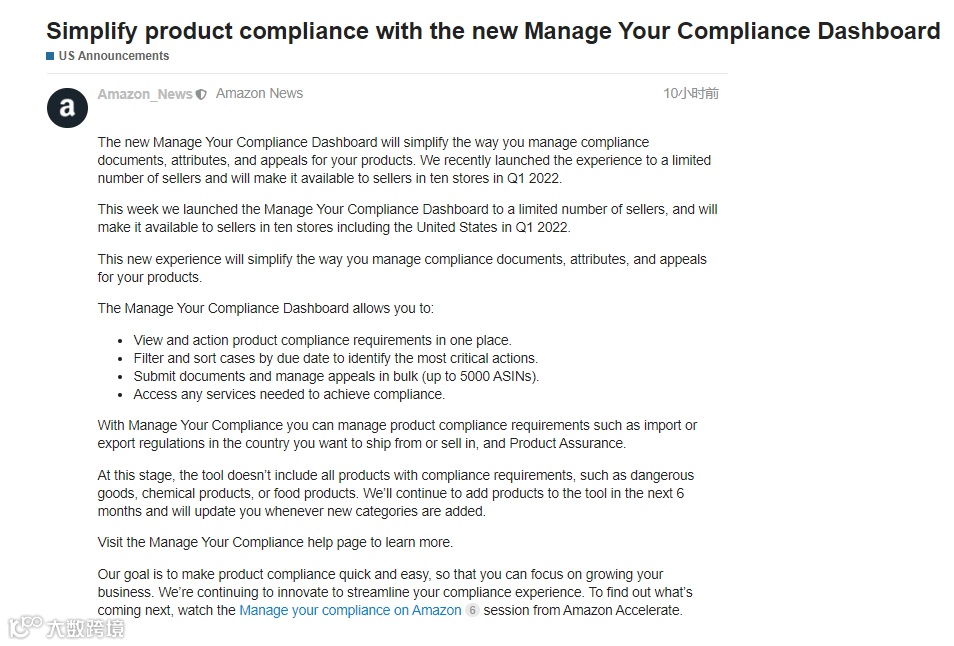Open the Amazon_News username profile
Image resolution: width=954 pixels, height=646 pixels.
[144, 94]
